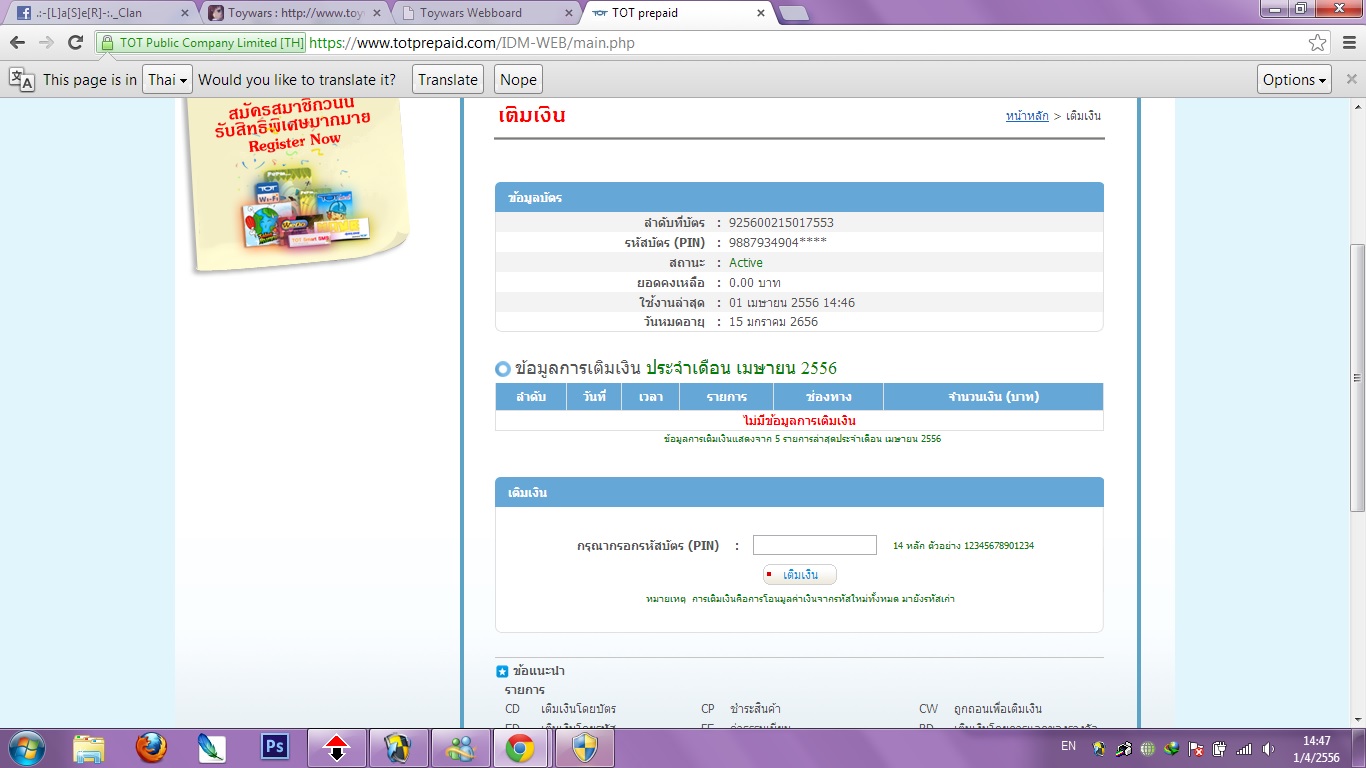Image resolution: width=1366 pixels, height=768 pixels.
Task: Click the เติมเงิน top-up submit button
Action: [799, 575]
